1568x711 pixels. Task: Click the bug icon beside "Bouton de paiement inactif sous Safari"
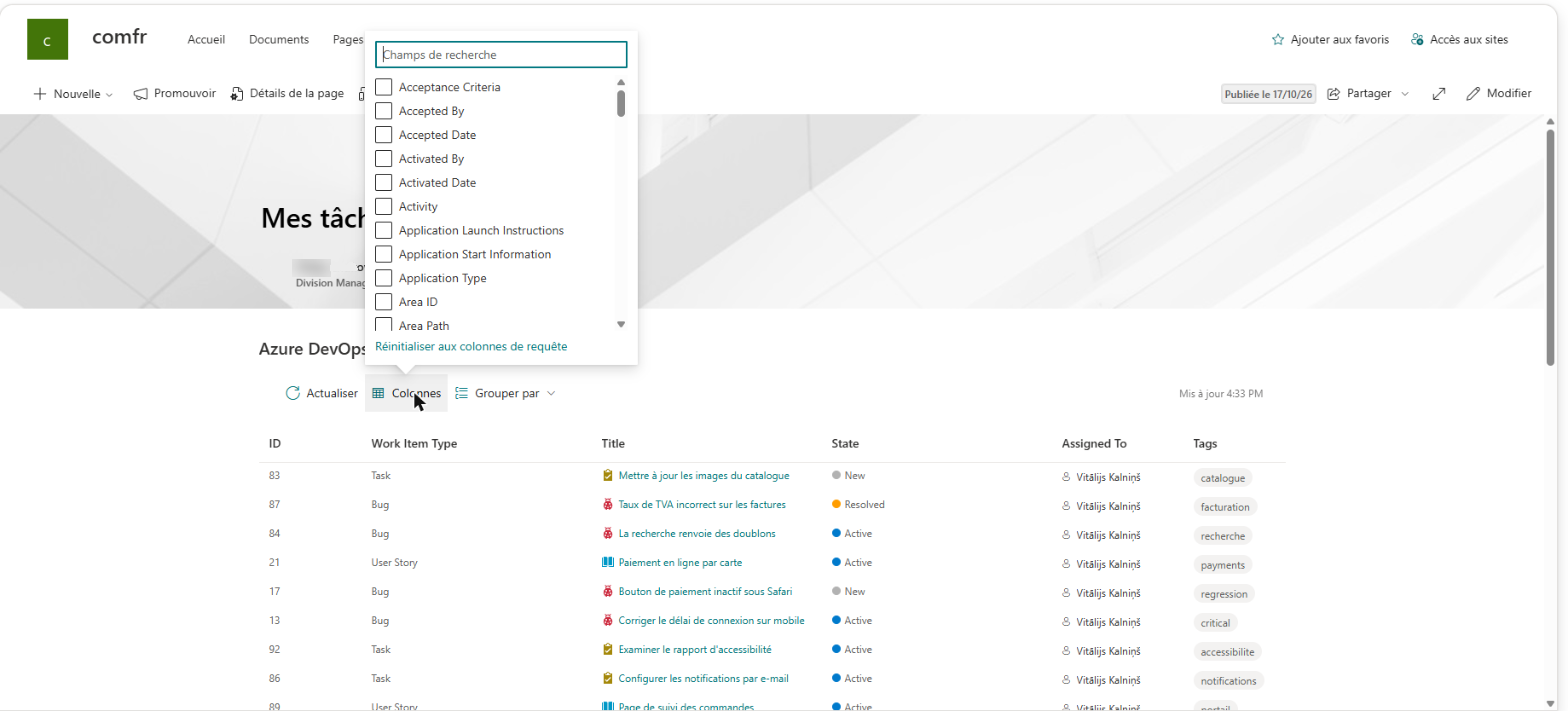(607, 592)
